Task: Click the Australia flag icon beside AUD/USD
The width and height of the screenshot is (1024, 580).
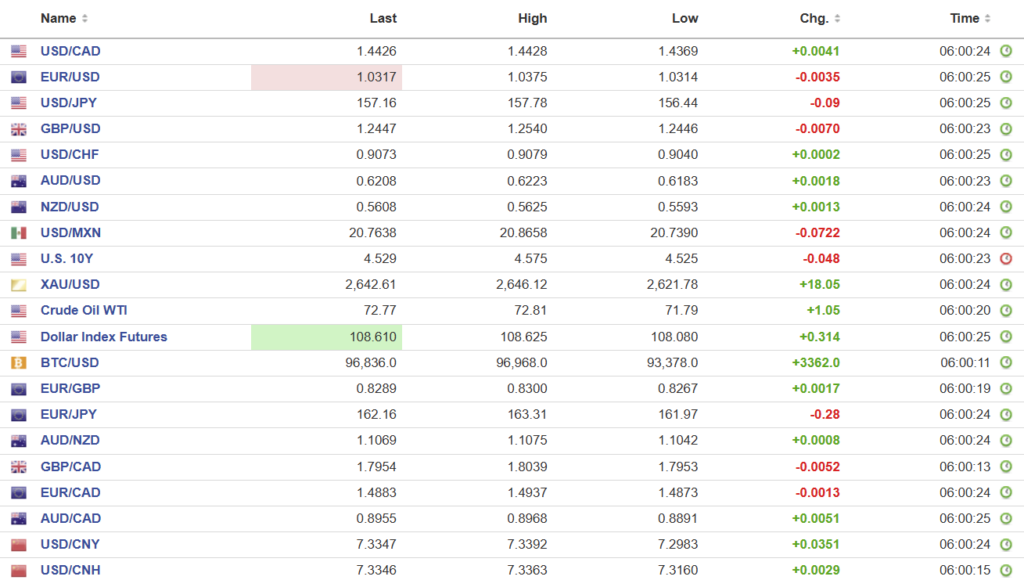Action: [18, 181]
